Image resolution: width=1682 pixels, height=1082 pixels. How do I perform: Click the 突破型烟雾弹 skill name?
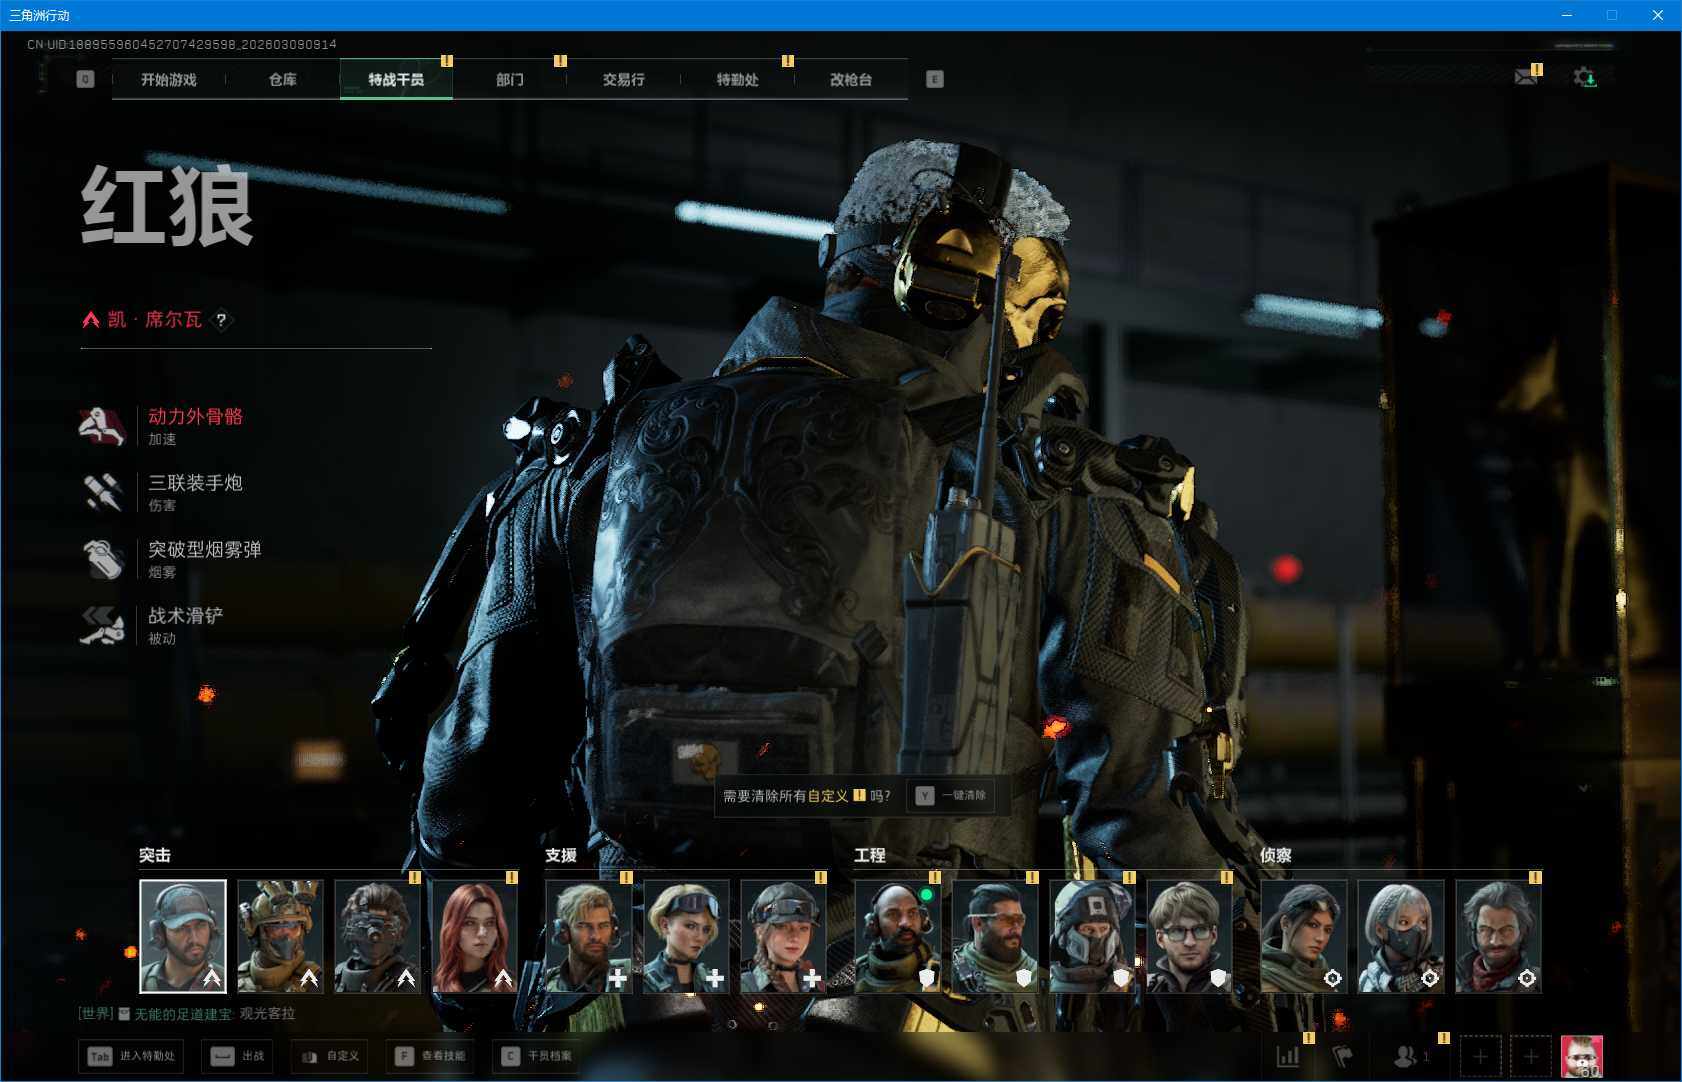pos(205,549)
